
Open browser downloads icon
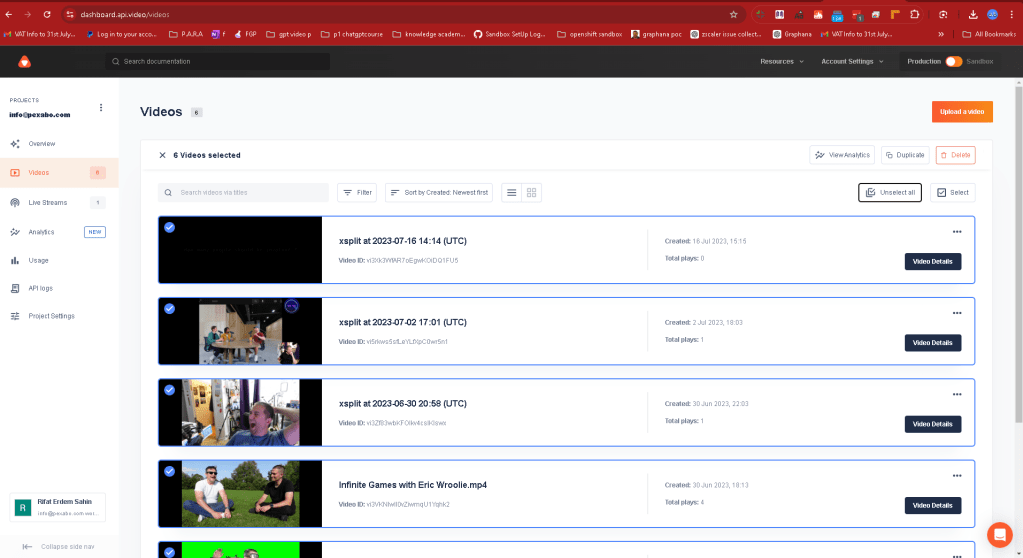click(x=973, y=14)
